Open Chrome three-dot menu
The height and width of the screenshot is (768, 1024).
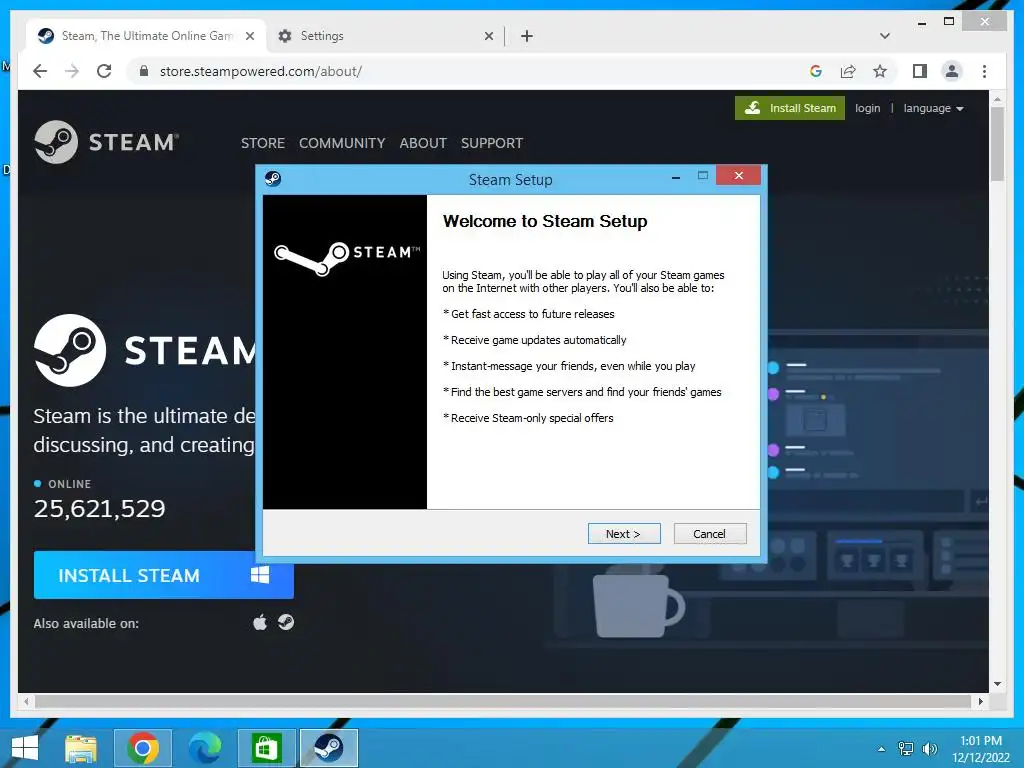coord(984,71)
